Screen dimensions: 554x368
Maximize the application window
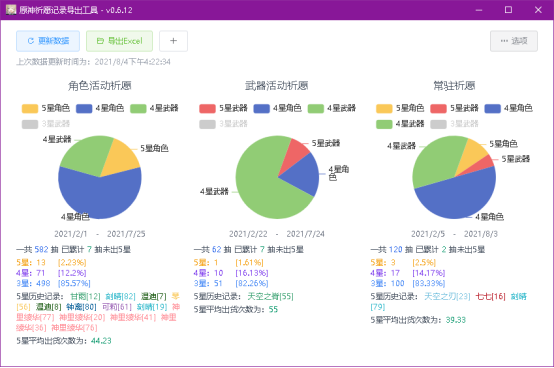(508, 10)
